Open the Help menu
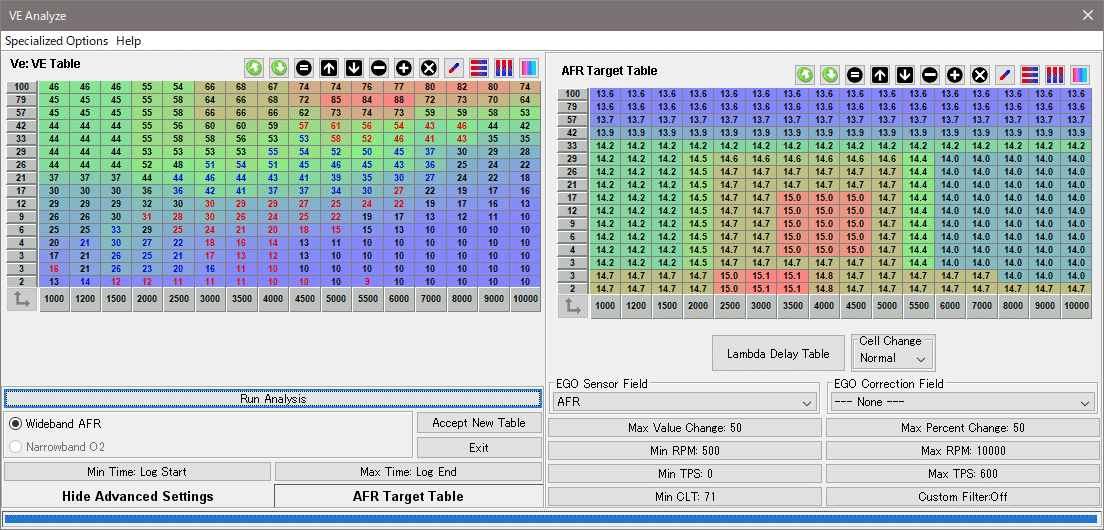The height and width of the screenshot is (530, 1104). [x=128, y=41]
